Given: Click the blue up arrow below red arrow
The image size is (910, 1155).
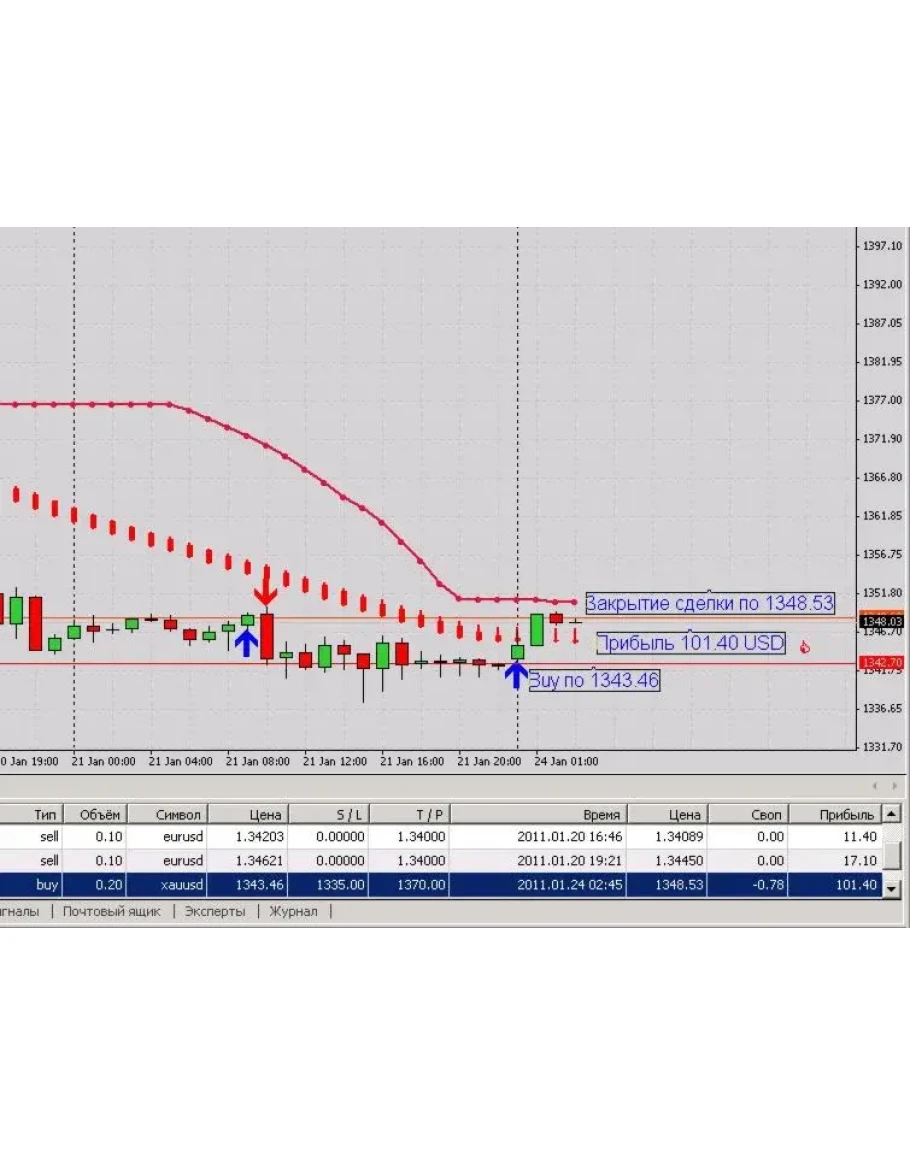Looking at the screenshot, I should point(246,641).
